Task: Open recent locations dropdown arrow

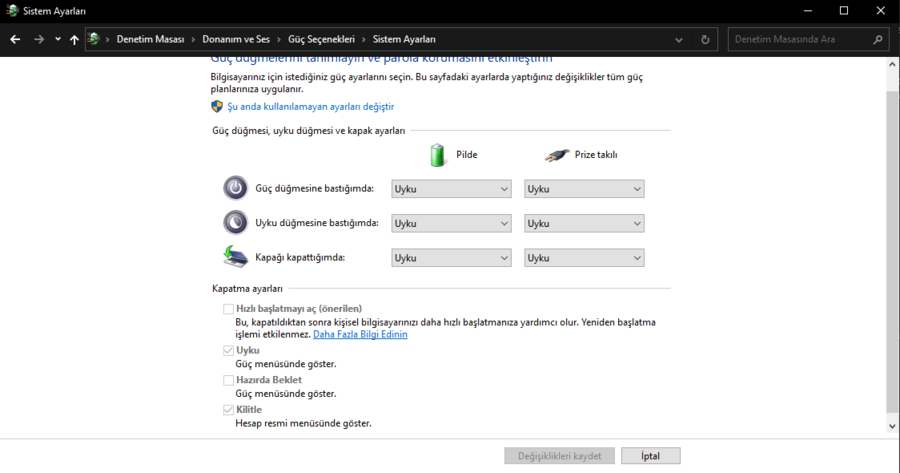Action: pos(57,40)
